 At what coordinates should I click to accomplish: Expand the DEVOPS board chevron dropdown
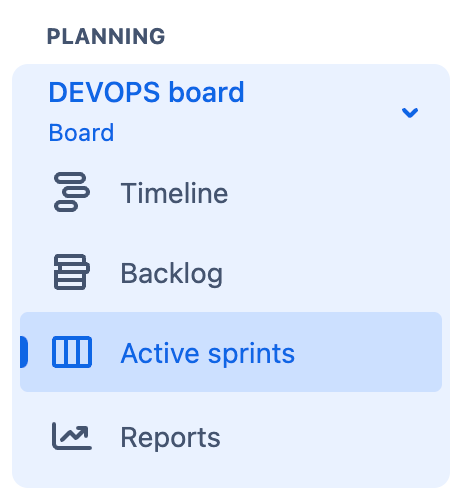point(410,113)
